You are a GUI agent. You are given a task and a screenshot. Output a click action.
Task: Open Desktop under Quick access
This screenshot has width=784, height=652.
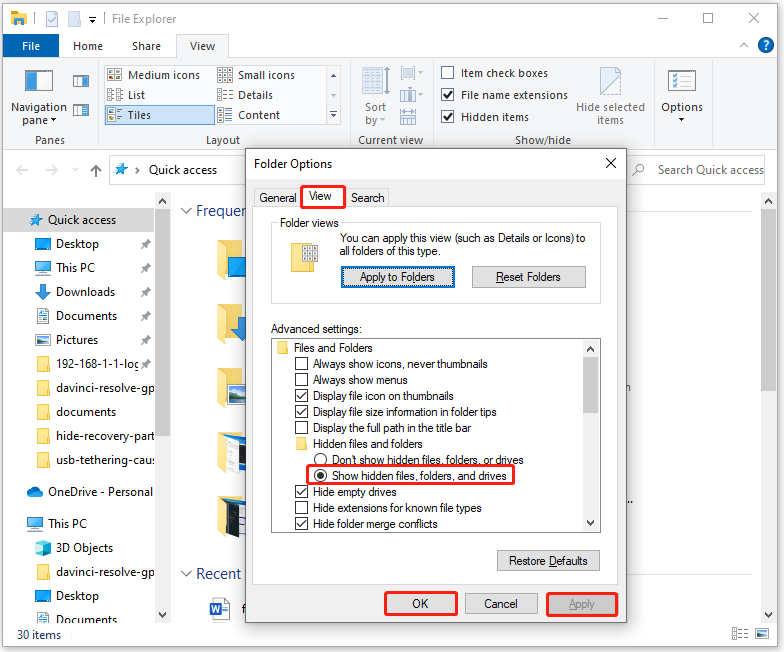77,244
